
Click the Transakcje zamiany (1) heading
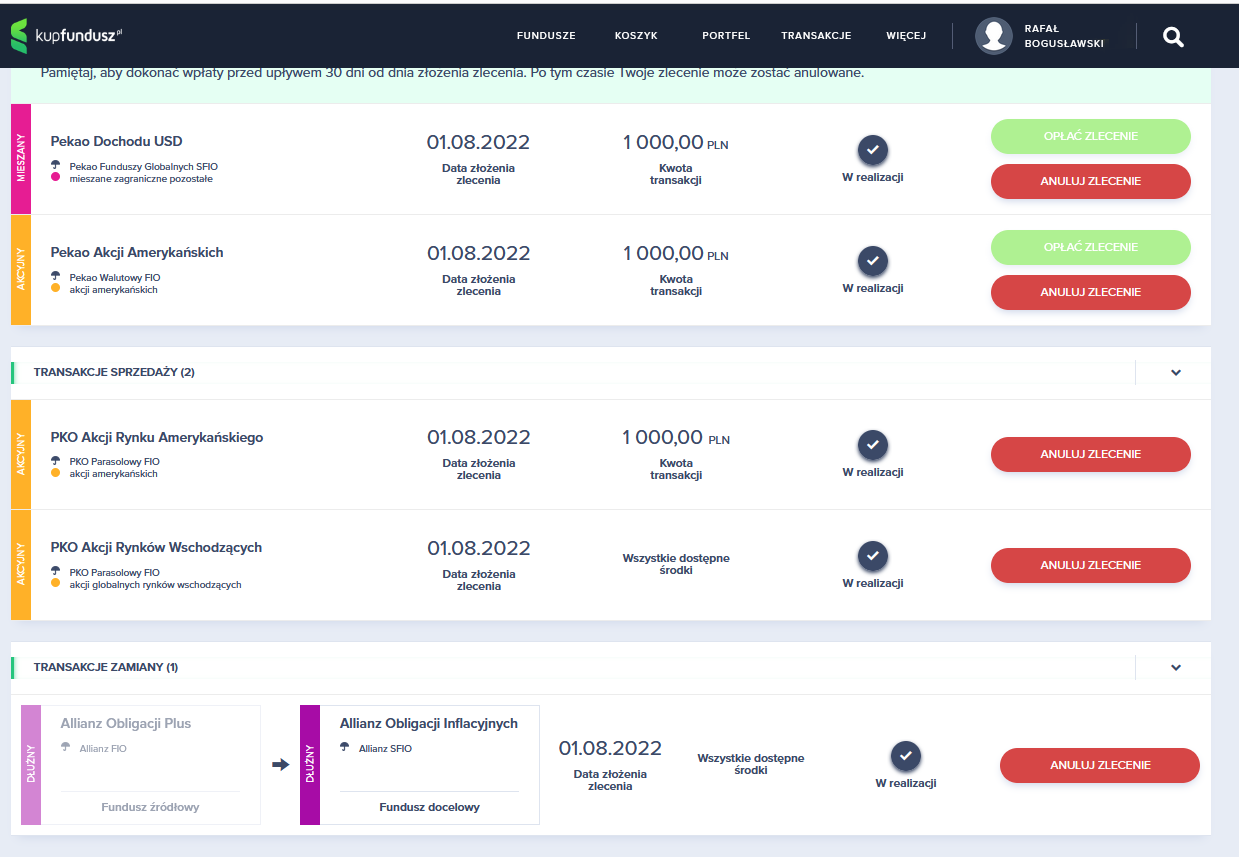coord(106,667)
